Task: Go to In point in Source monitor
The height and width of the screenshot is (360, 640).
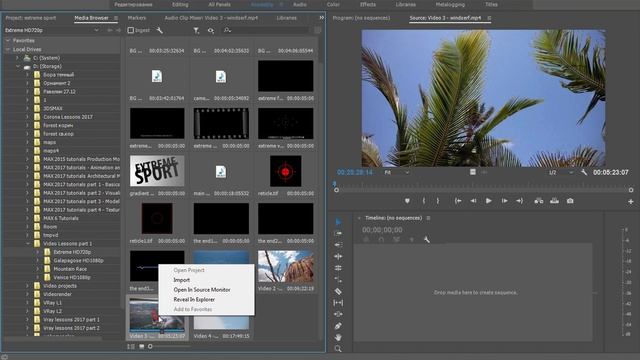Action: pos(458,201)
